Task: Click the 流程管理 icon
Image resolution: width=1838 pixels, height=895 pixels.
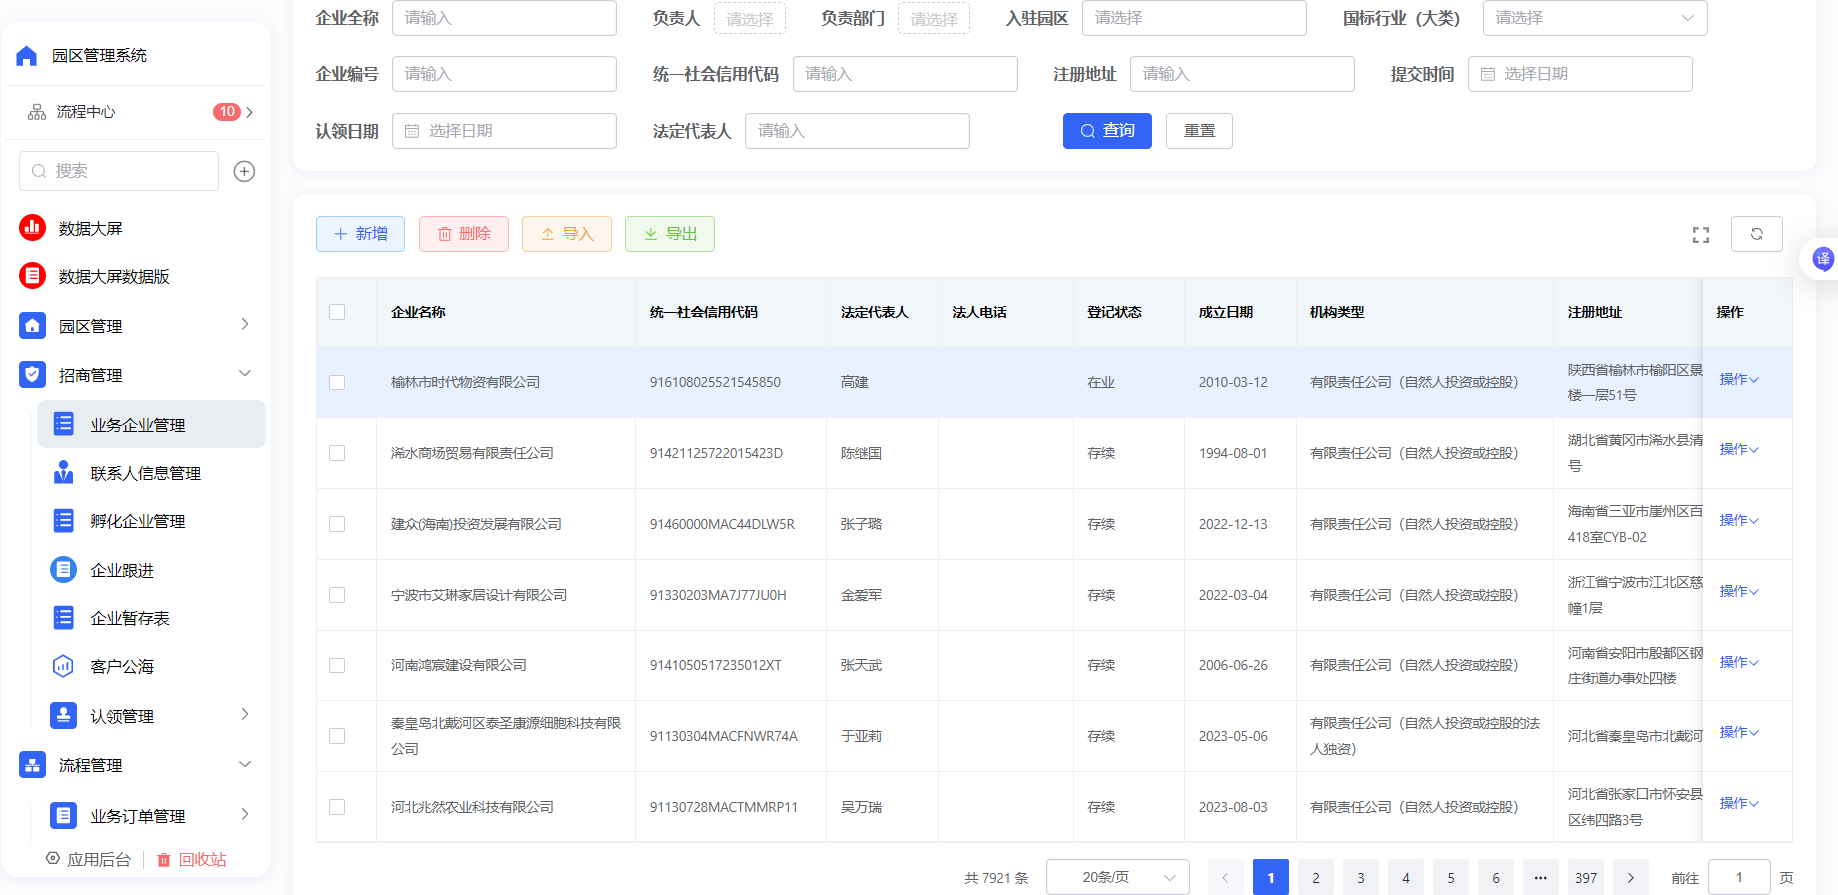Action: click(33, 765)
